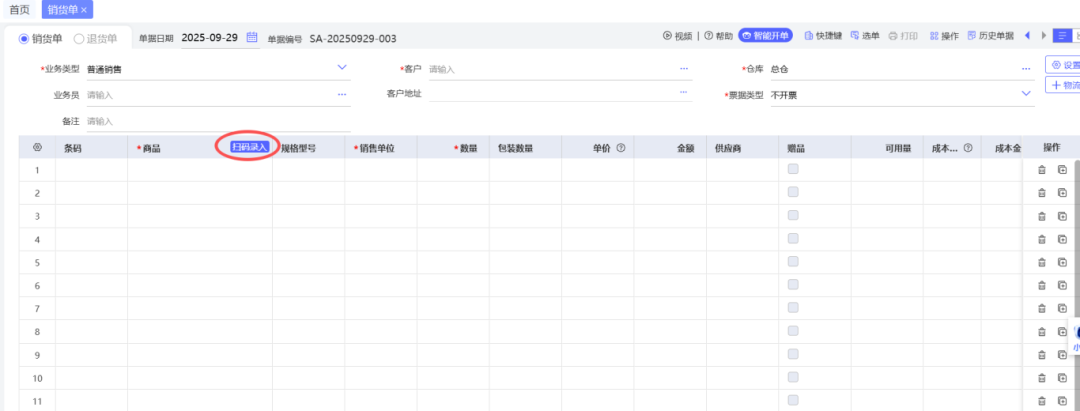The image size is (1080, 411).
Task: Expand the 票据类型 dropdown
Action: [1026, 94]
